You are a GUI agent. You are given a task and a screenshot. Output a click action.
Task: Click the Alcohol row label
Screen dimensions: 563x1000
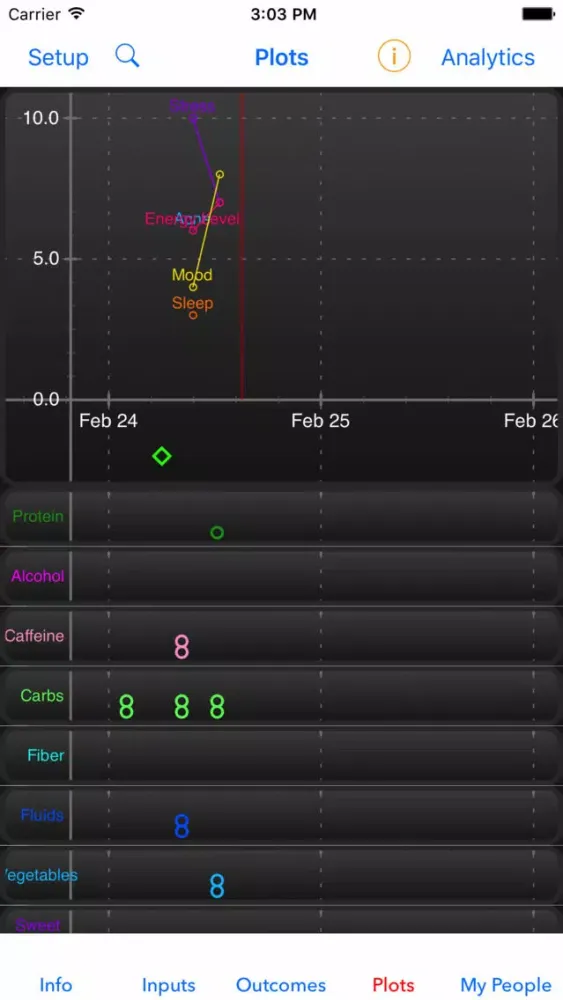(x=38, y=576)
